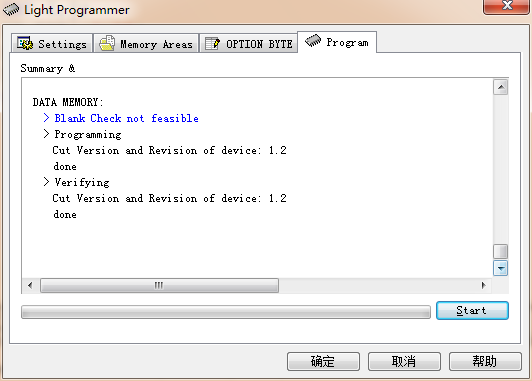Click the horizontal scrollbar thumb
Image resolution: width=532 pixels, height=381 pixels.
[159, 285]
